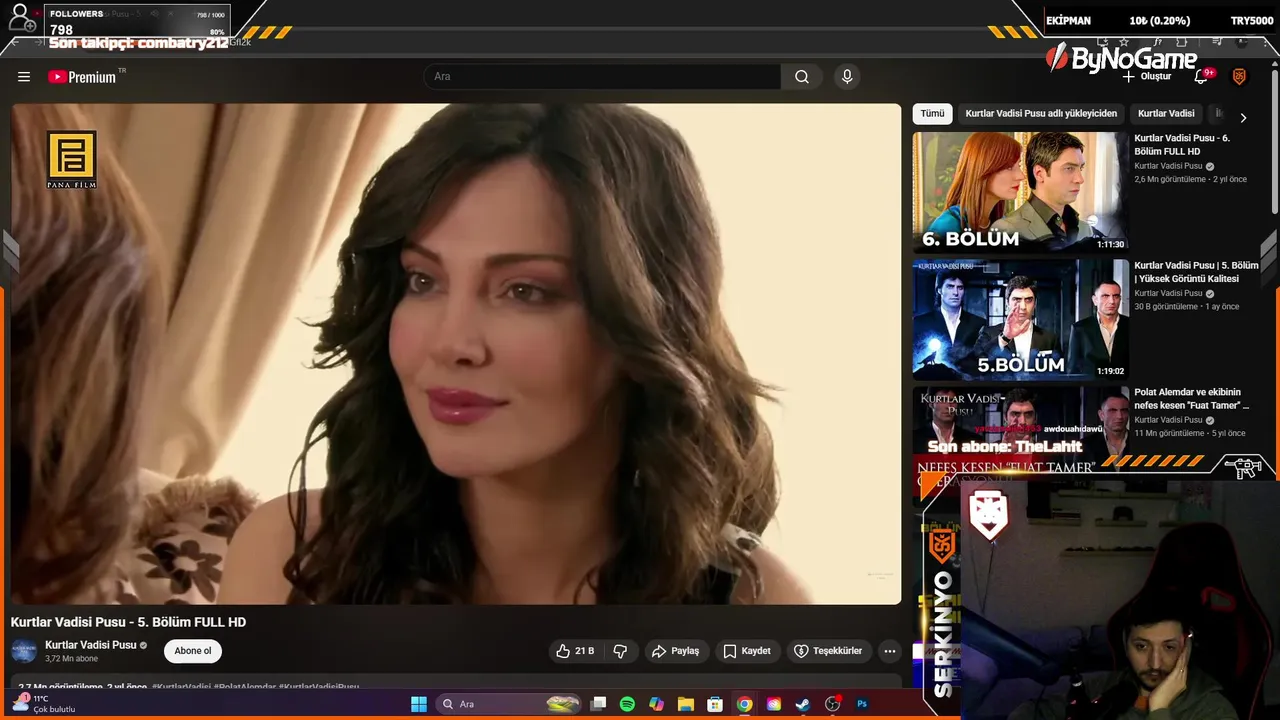Select the 'Kurtlar Vadisi' filter chip

pyautogui.click(x=1166, y=114)
